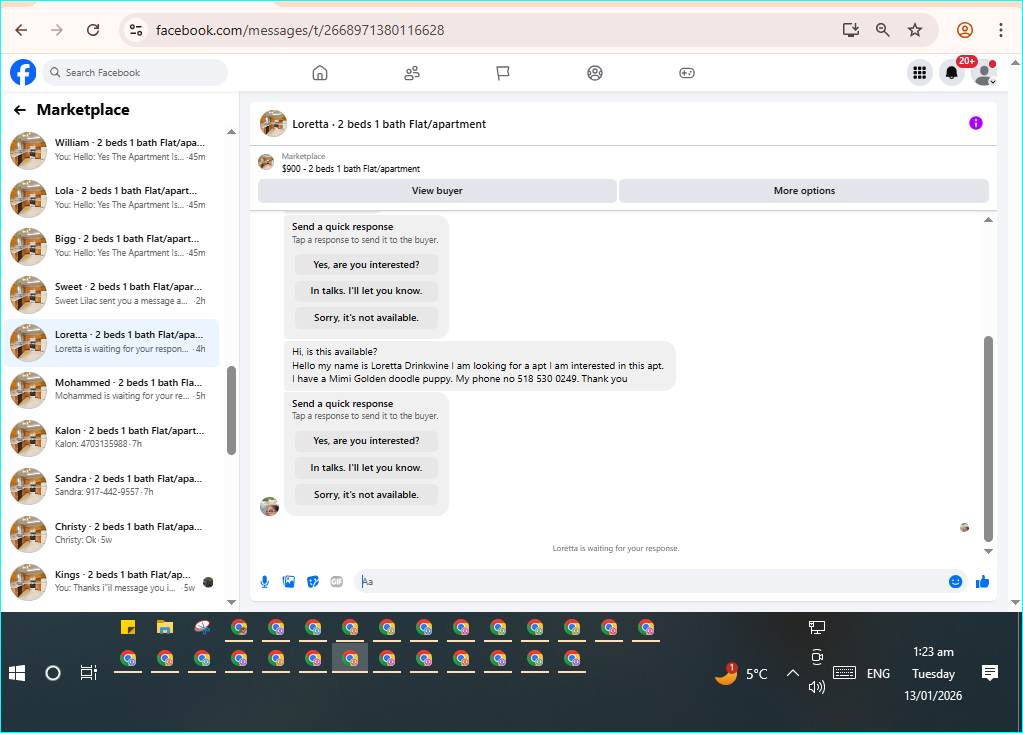Click the chat messages scrollbar thumb

click(x=988, y=438)
